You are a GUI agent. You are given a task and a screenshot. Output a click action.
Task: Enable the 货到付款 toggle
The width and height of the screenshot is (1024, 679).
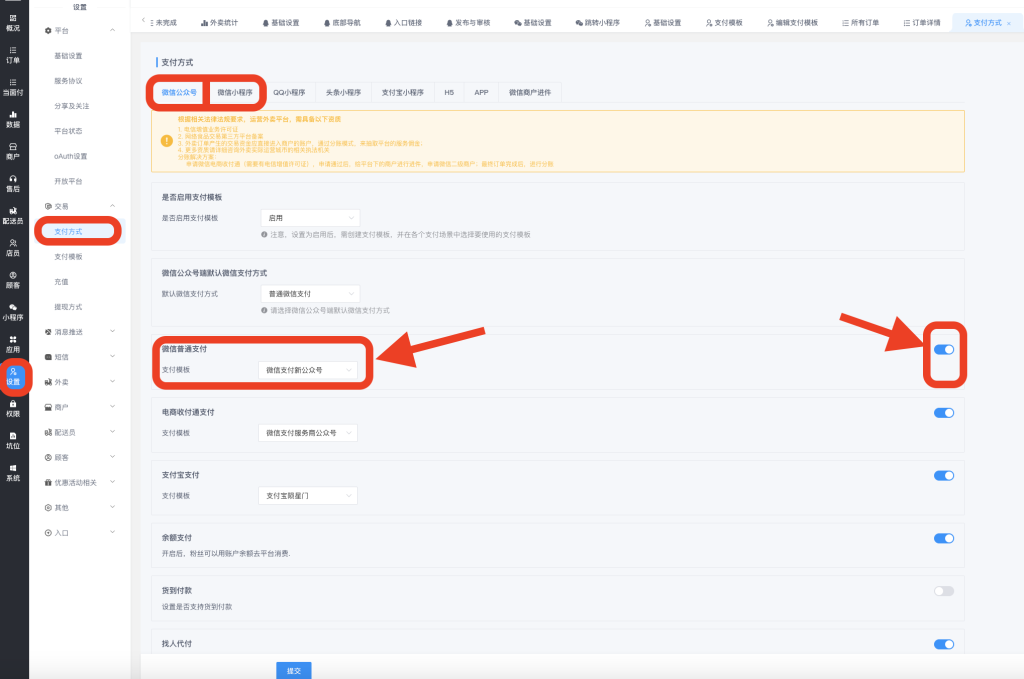(943, 591)
